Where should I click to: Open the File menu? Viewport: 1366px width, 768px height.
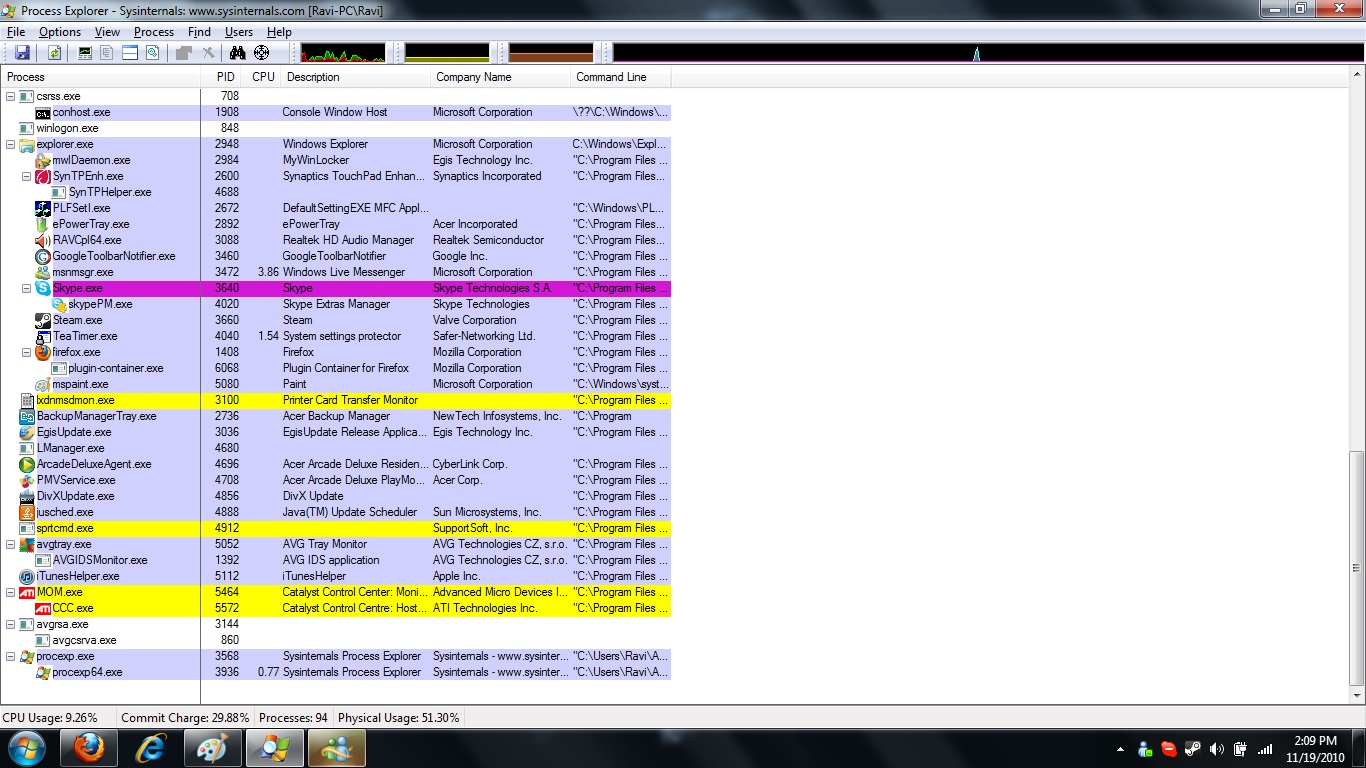(x=16, y=32)
